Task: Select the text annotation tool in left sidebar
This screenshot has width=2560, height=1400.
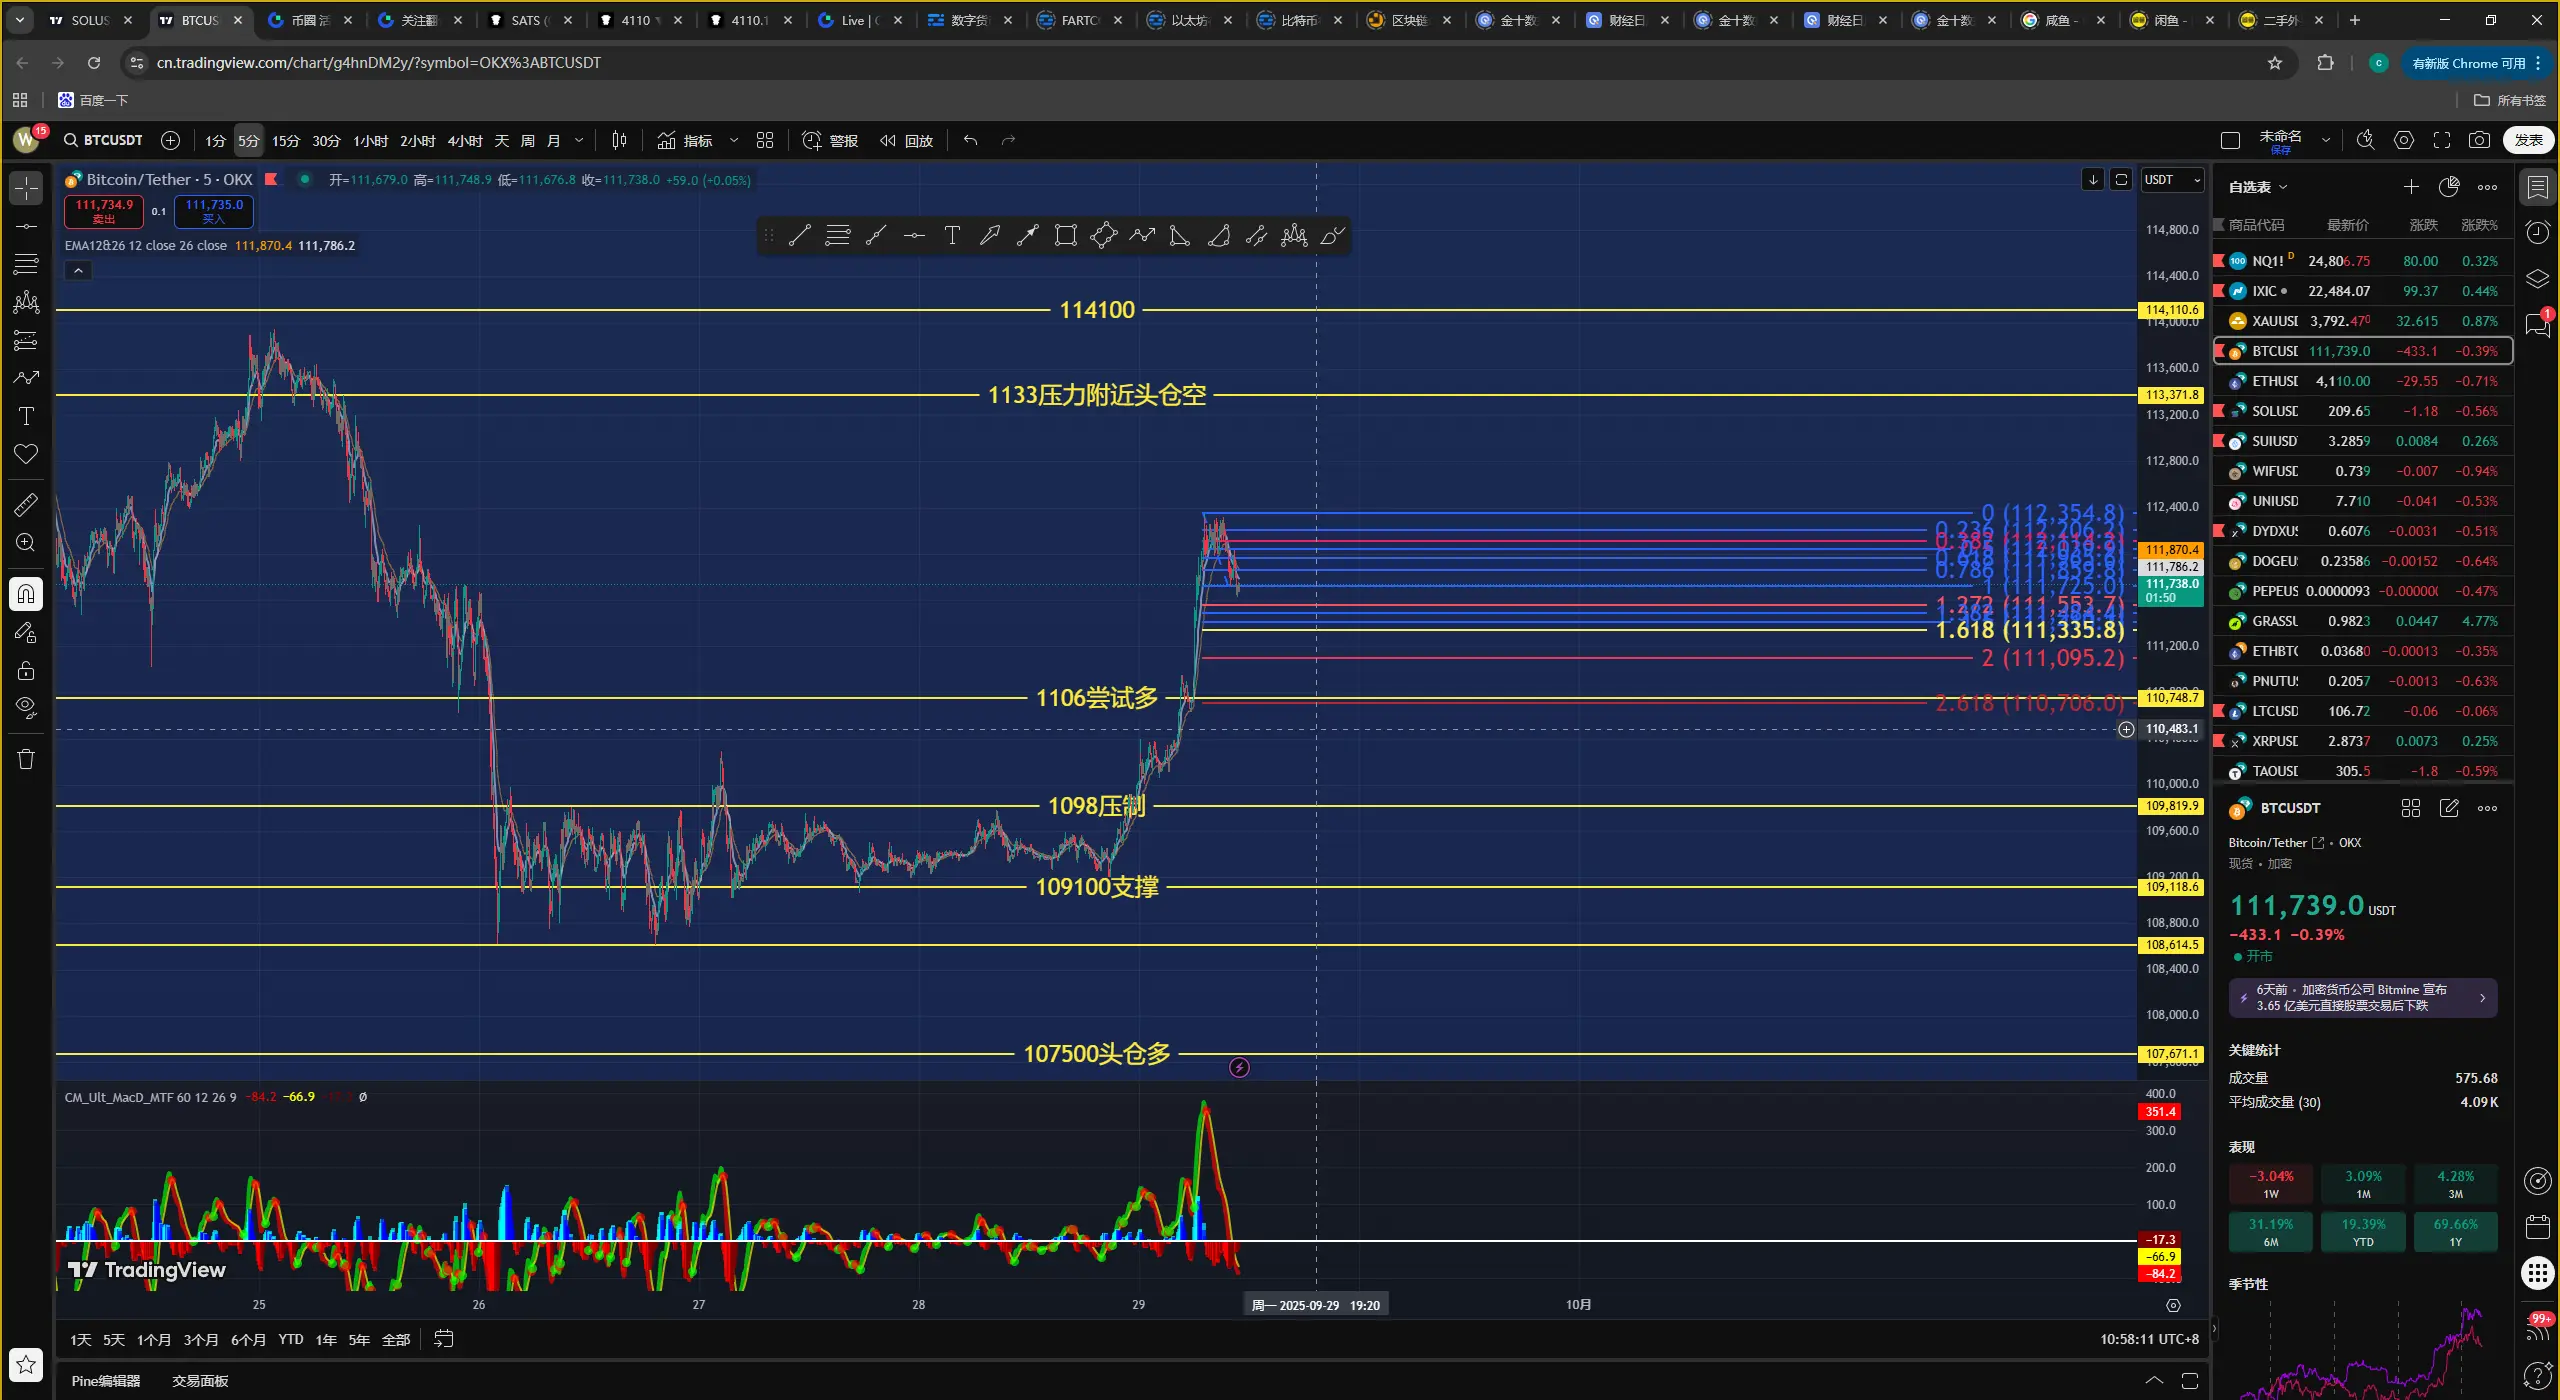Action: point(26,416)
